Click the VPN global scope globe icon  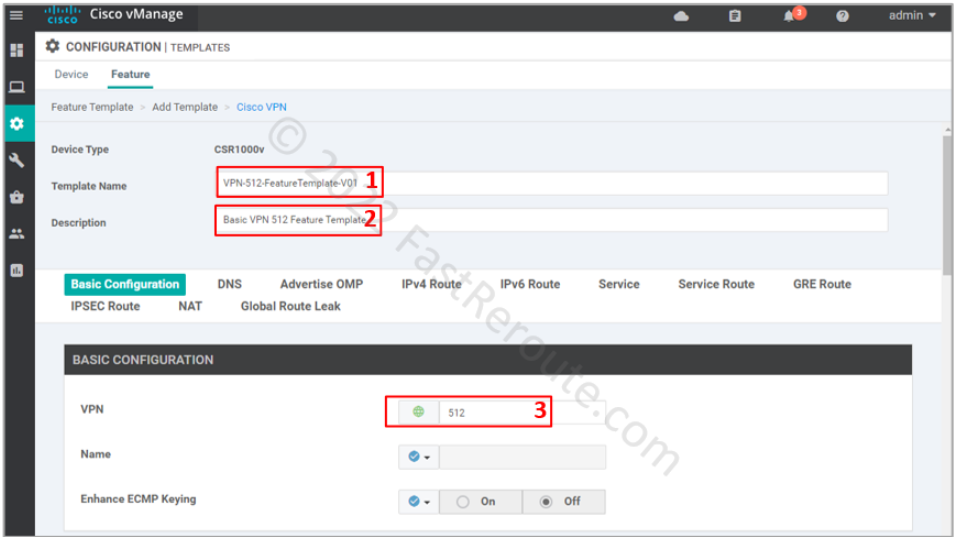pos(419,412)
